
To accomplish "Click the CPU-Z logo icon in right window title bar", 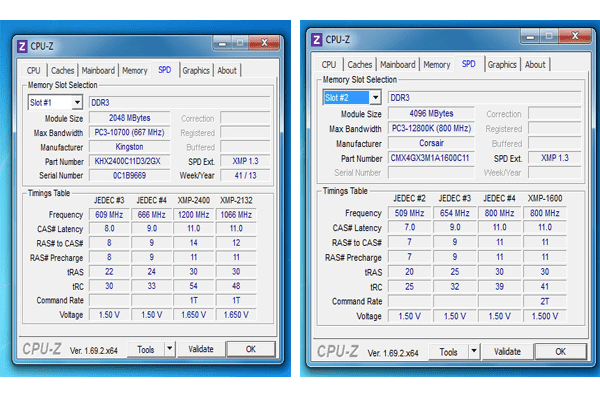I will click(x=316, y=39).
